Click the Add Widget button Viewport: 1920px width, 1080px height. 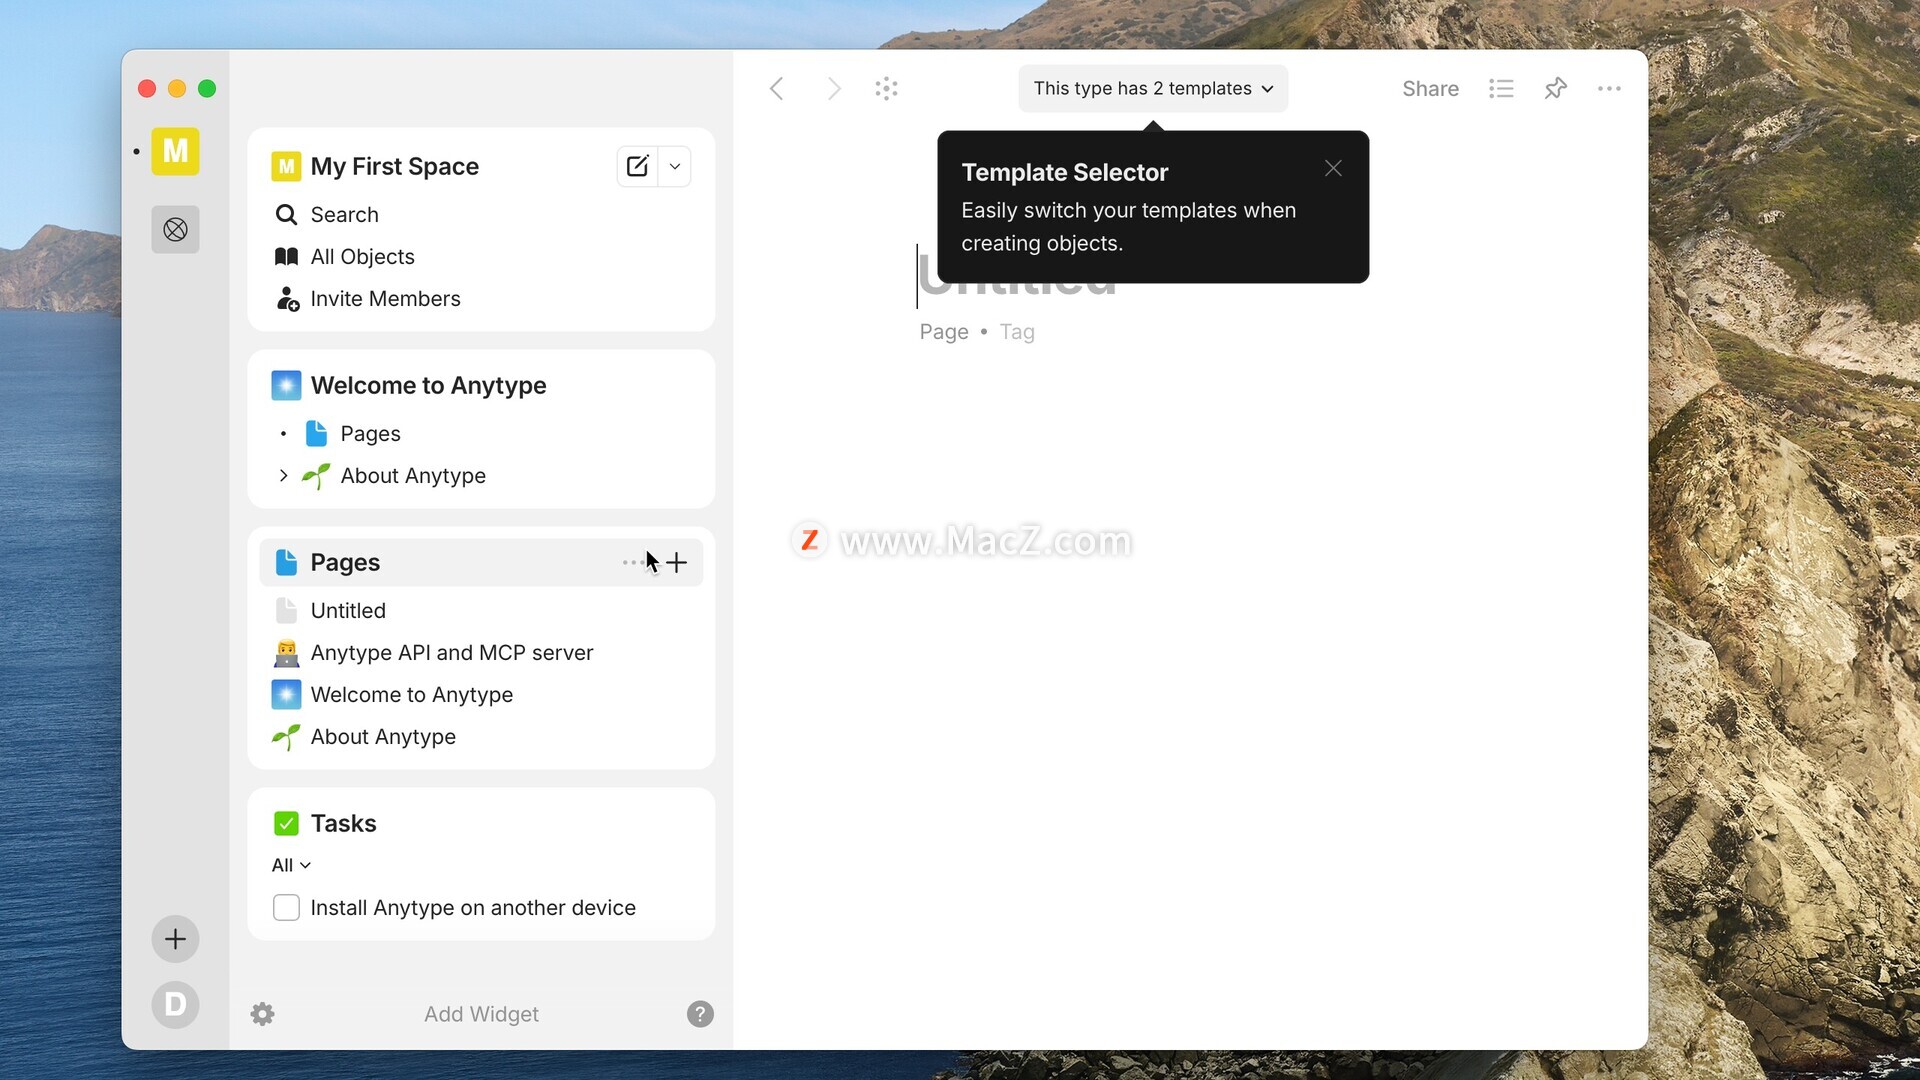pyautogui.click(x=481, y=1014)
